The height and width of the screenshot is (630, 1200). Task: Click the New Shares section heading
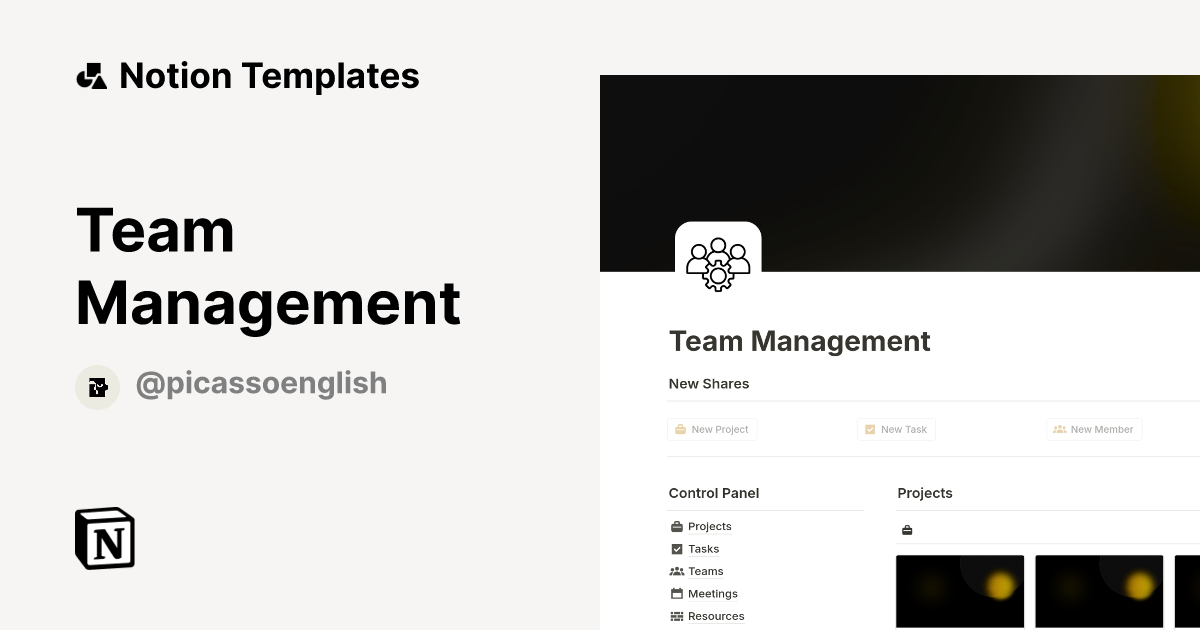pos(708,383)
